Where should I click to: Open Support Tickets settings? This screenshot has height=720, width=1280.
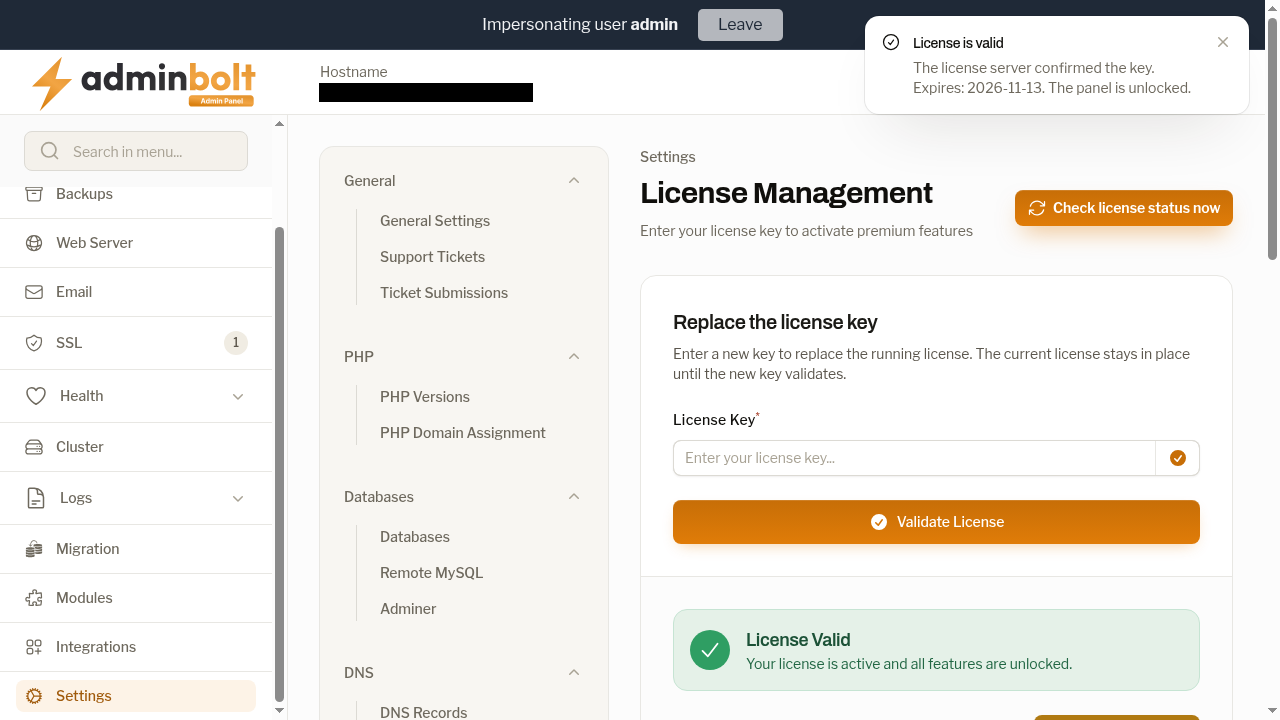[x=432, y=257]
